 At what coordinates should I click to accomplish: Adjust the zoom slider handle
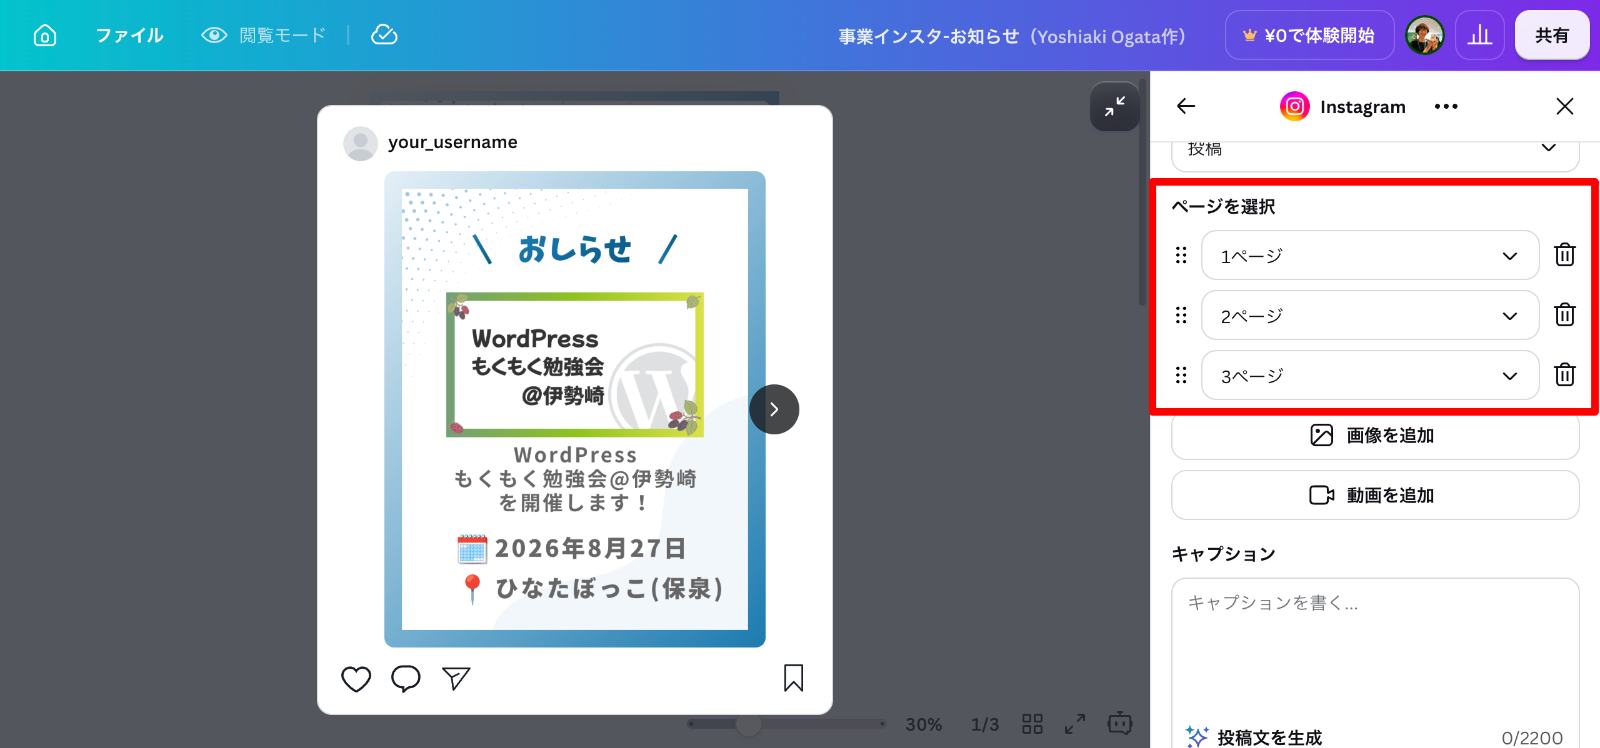click(x=748, y=724)
